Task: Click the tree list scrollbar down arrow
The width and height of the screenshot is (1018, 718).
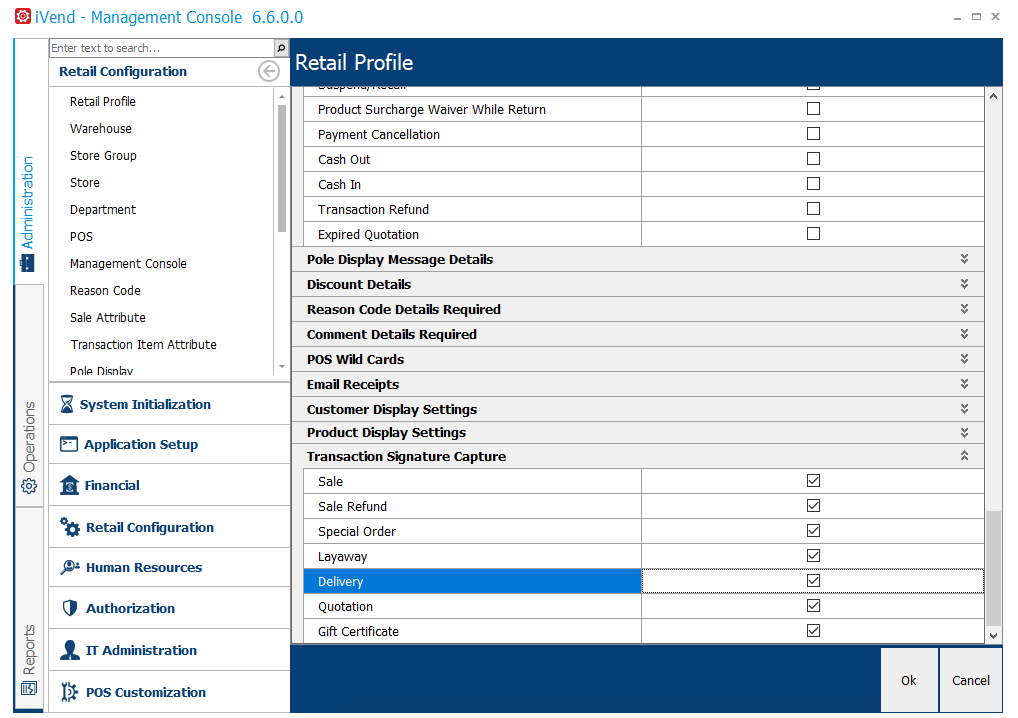Action: 282,366
